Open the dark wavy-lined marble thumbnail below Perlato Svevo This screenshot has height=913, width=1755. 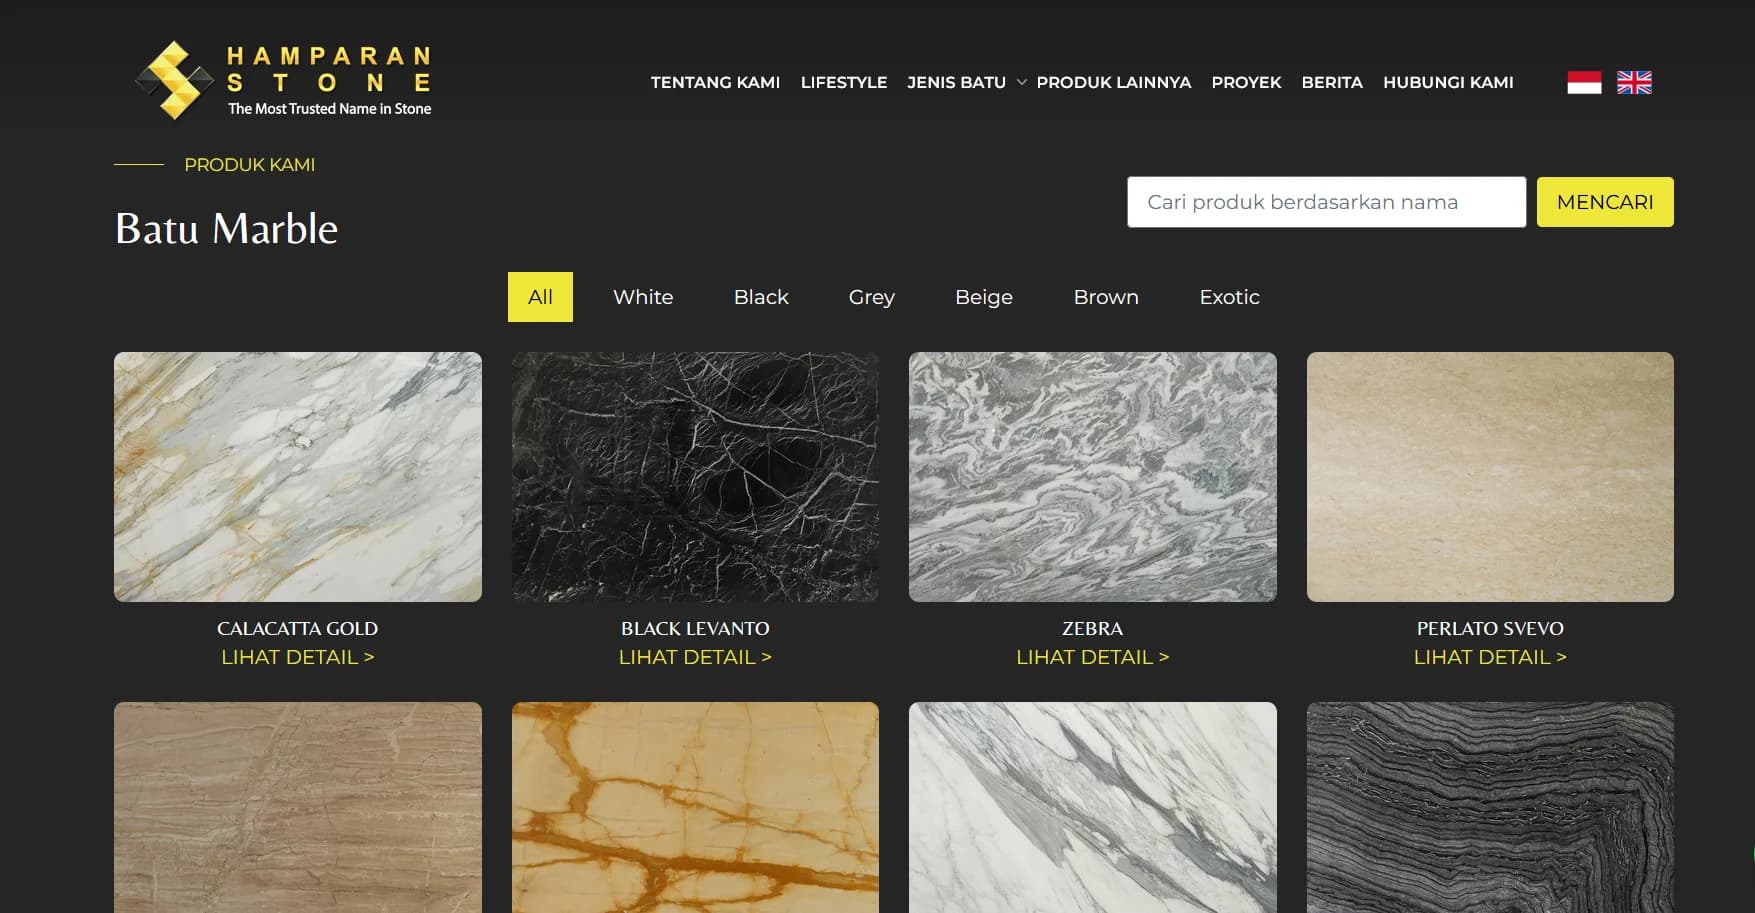tap(1490, 807)
